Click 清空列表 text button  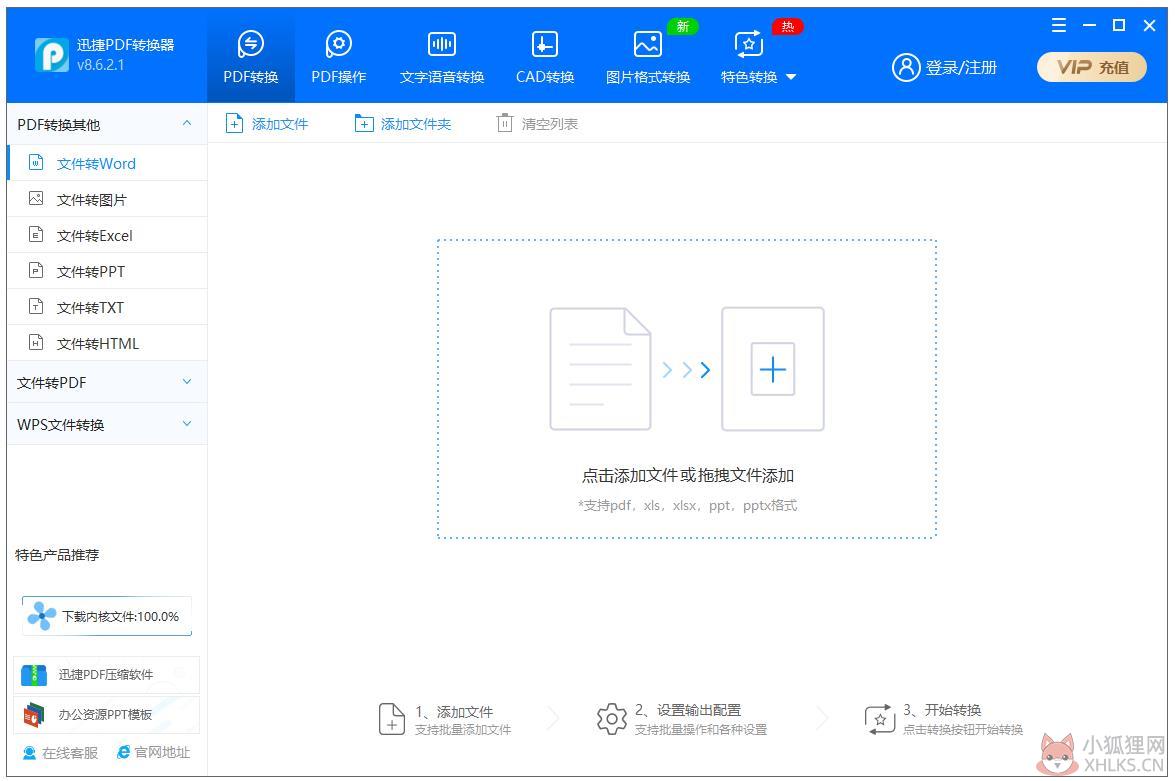pos(550,124)
